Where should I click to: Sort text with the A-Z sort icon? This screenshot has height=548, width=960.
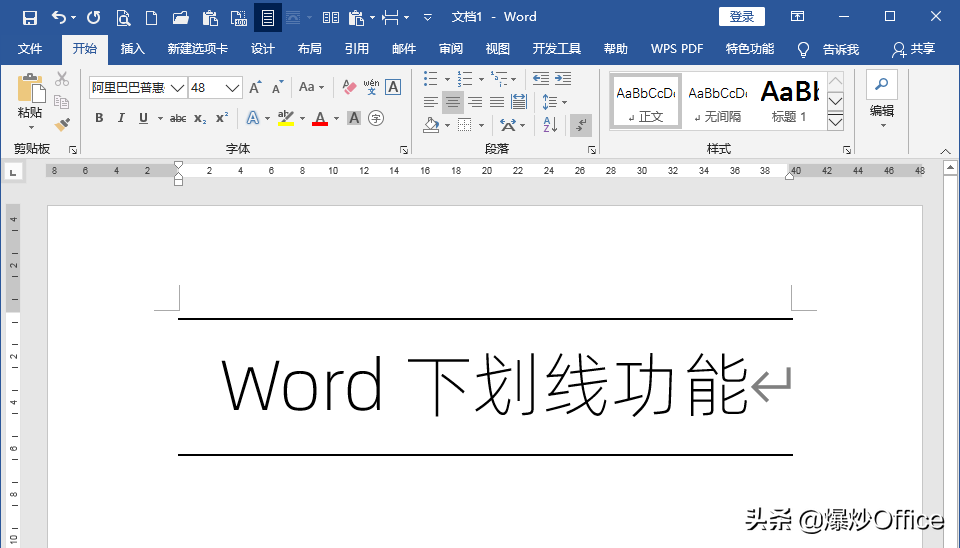(x=550, y=125)
